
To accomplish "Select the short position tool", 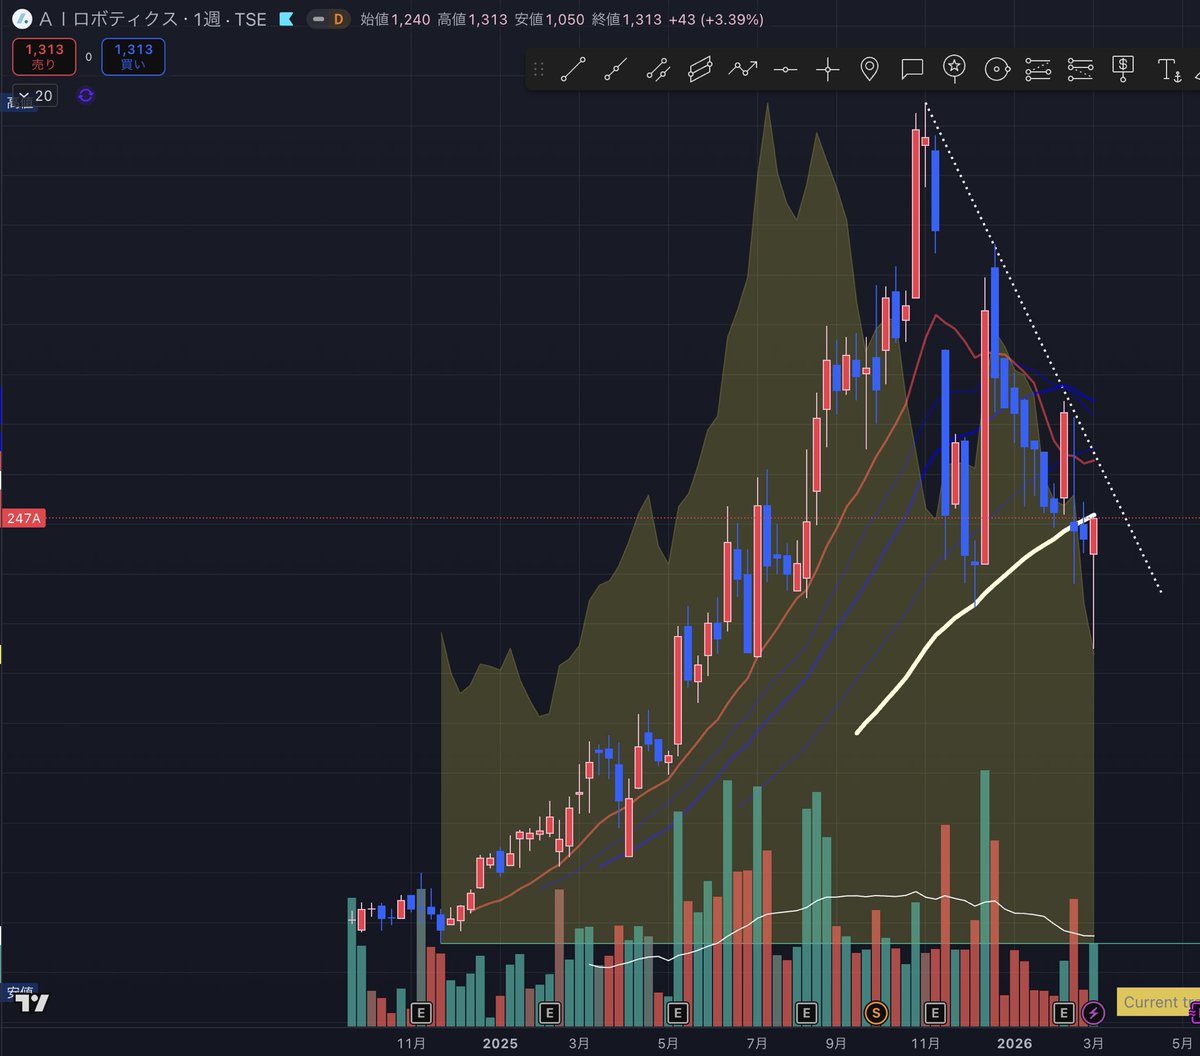I will click(x=1081, y=69).
